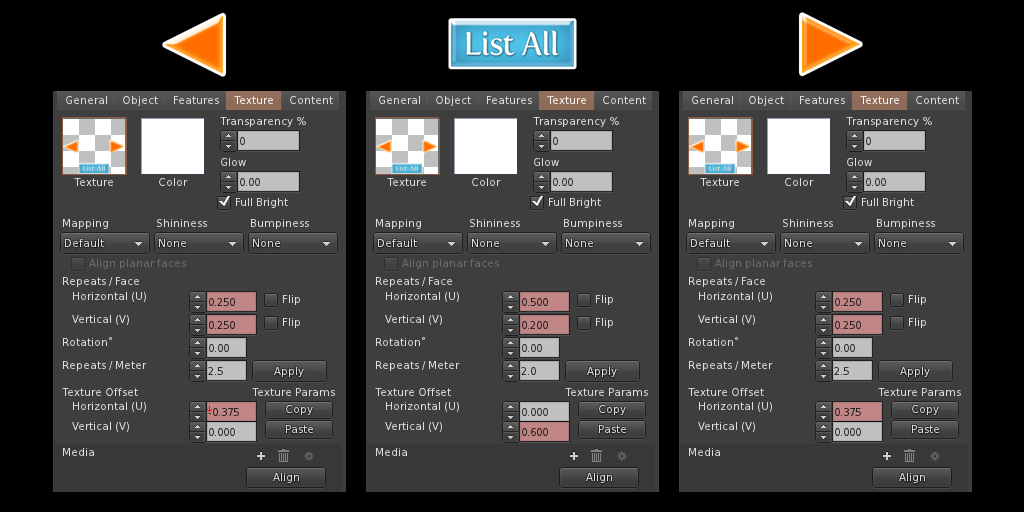Click the Texture thumbnail in right panel

[720, 146]
